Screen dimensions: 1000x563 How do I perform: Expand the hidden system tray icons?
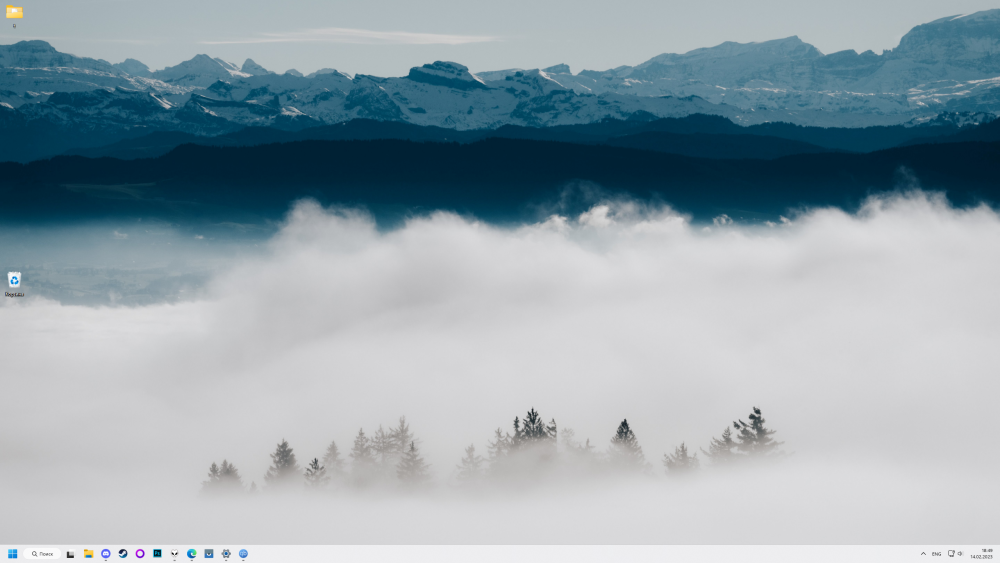[x=923, y=553]
